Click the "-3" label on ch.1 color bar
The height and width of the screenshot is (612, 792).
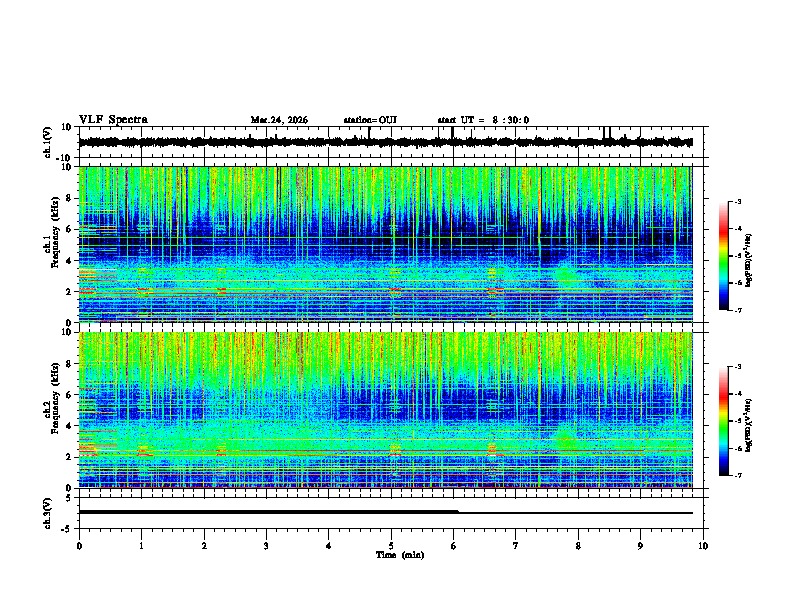click(x=737, y=202)
